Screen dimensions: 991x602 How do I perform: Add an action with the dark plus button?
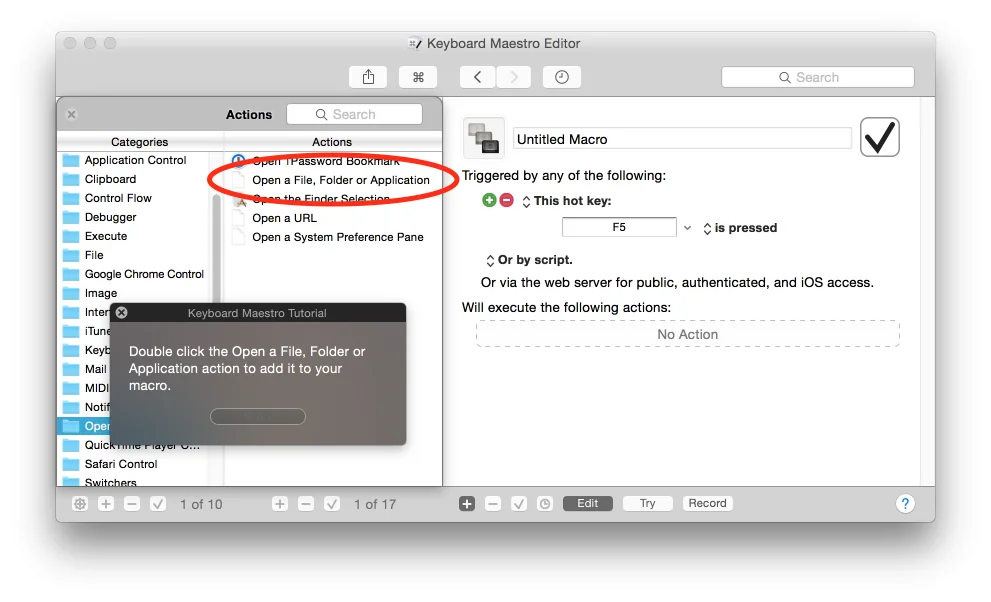tap(467, 503)
